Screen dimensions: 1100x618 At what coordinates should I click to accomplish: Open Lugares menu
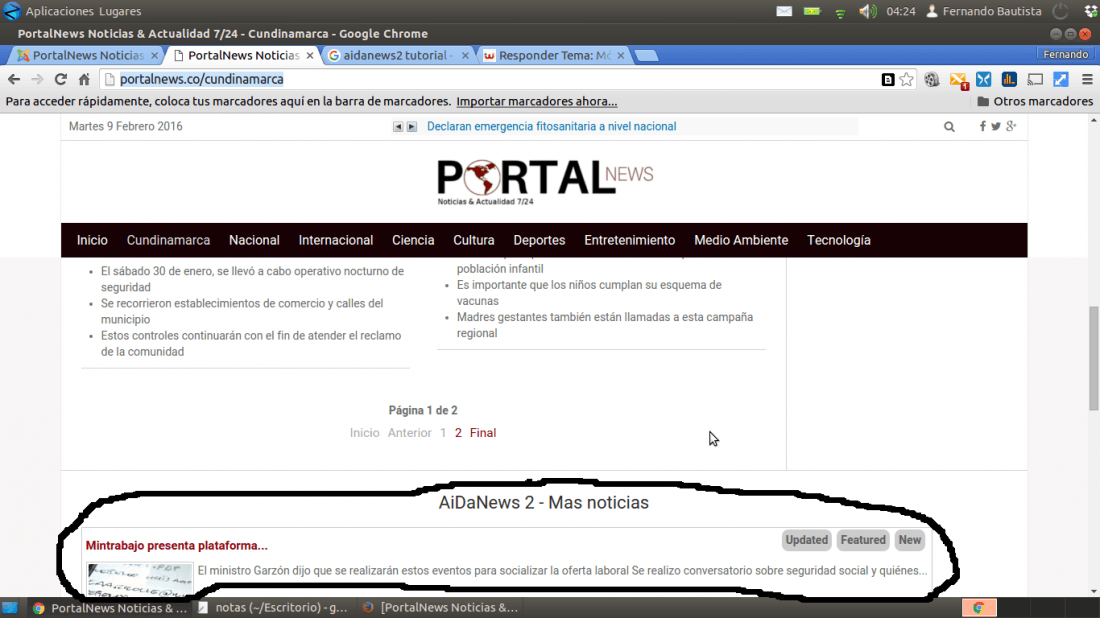click(120, 11)
